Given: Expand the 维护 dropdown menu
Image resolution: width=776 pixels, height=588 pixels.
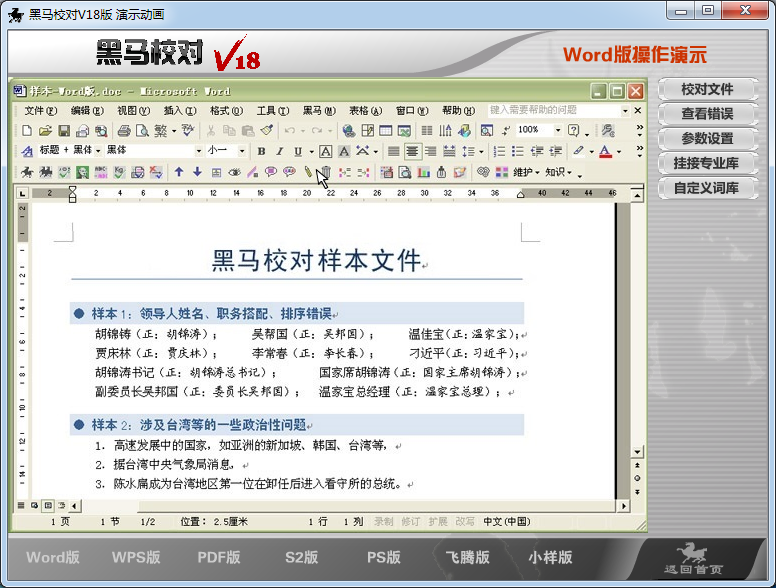Looking at the screenshot, I should tap(526, 172).
